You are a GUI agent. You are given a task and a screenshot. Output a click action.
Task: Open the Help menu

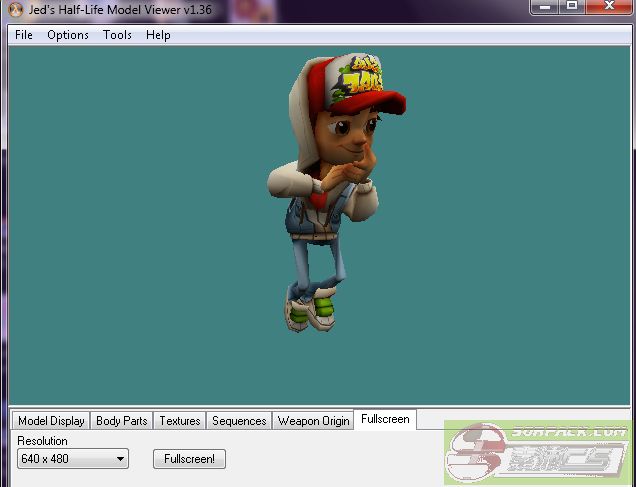click(158, 35)
